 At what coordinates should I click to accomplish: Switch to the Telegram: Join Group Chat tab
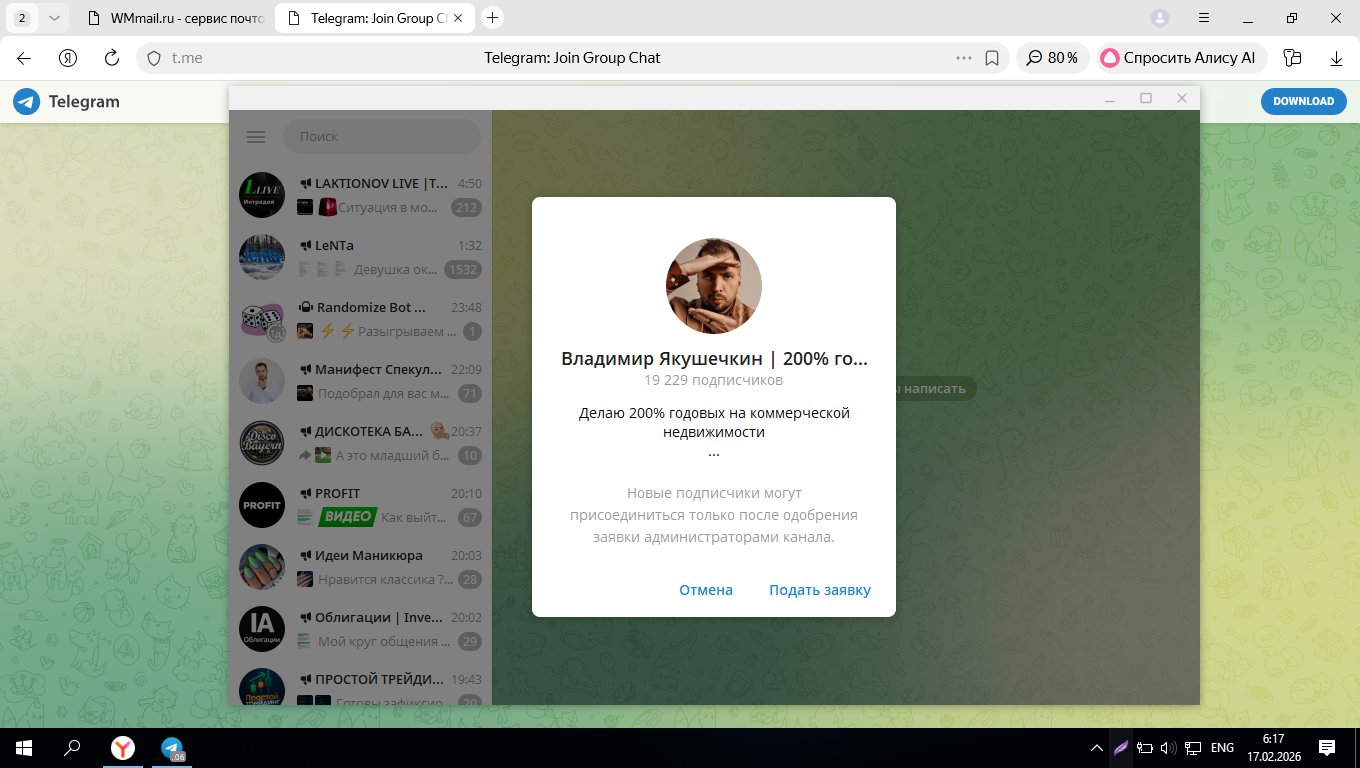(375, 18)
